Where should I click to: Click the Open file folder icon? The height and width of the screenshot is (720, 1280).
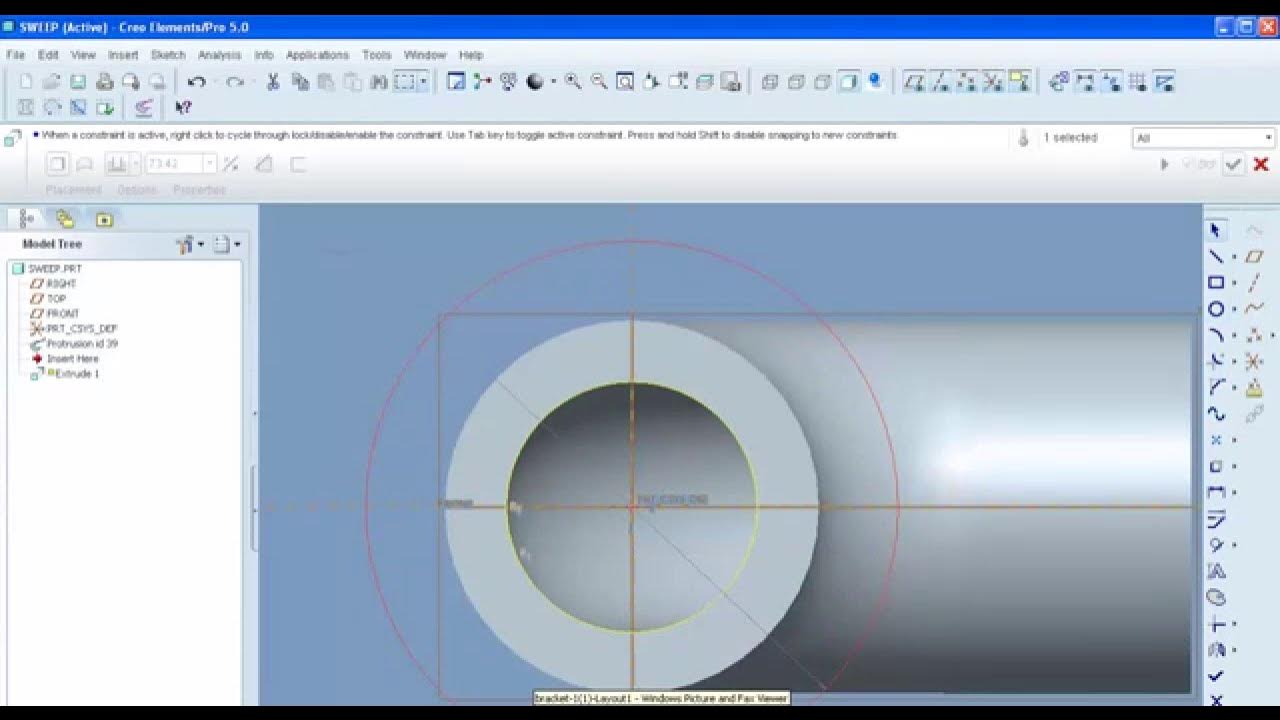point(52,82)
